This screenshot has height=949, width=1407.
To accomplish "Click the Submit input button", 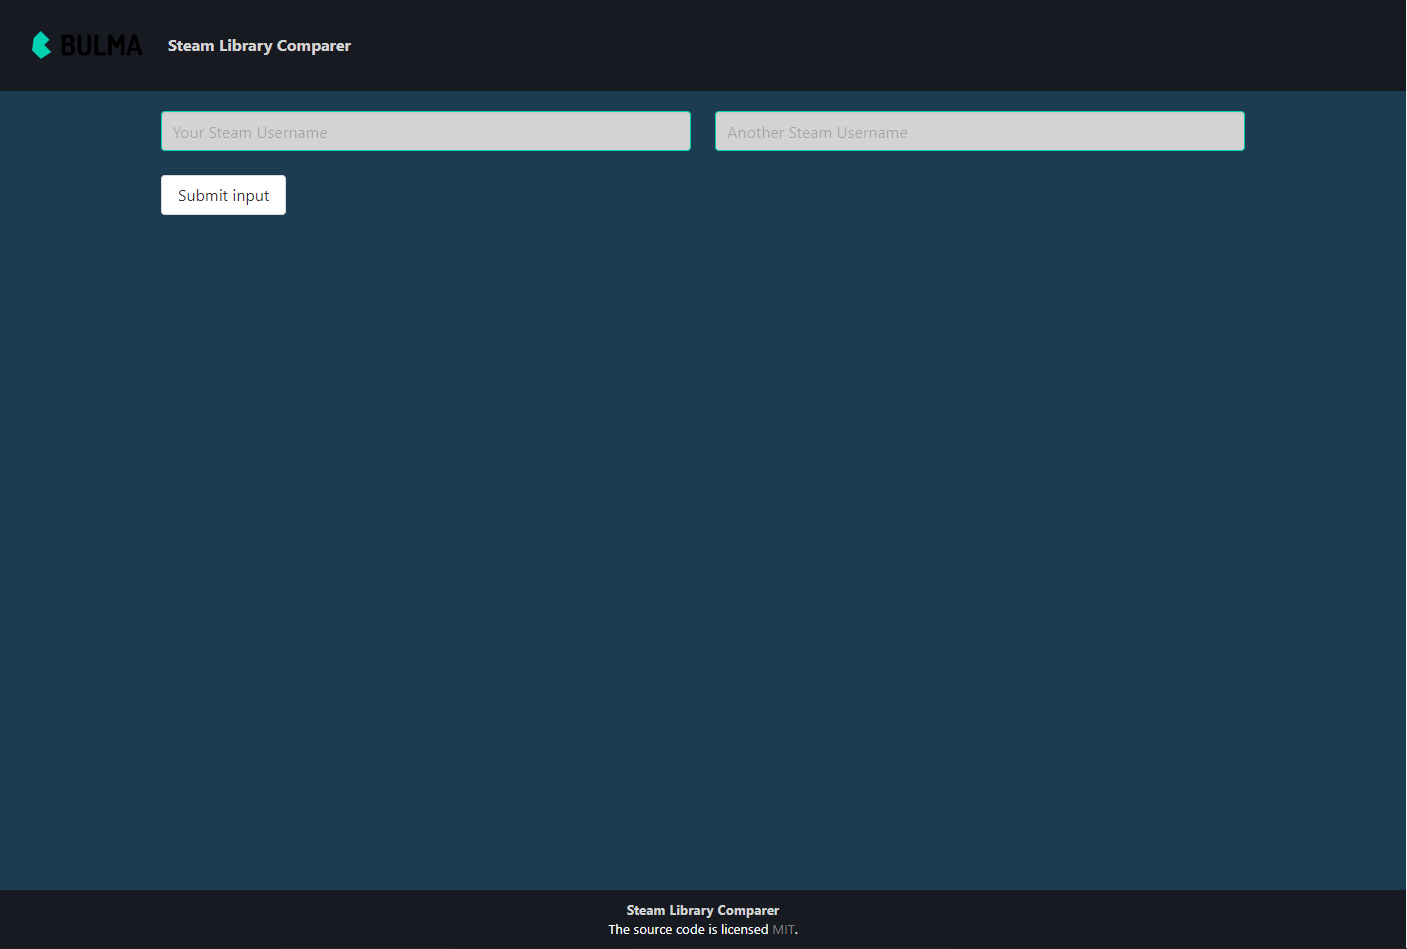I will (223, 195).
